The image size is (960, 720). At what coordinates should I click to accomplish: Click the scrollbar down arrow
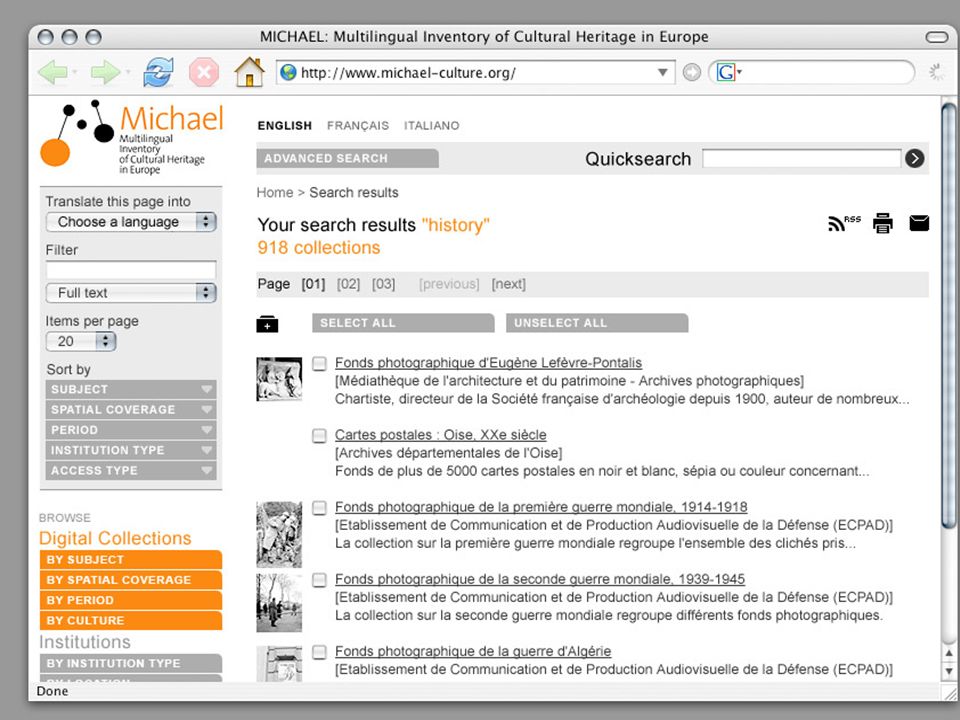tap(949, 672)
